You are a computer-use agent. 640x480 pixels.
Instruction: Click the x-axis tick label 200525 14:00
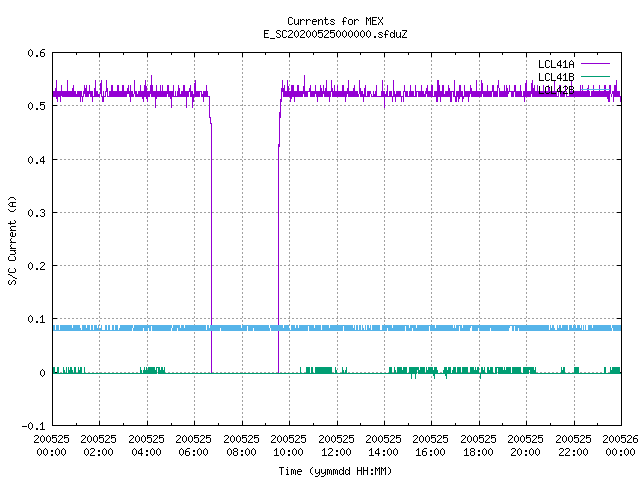[383, 445]
